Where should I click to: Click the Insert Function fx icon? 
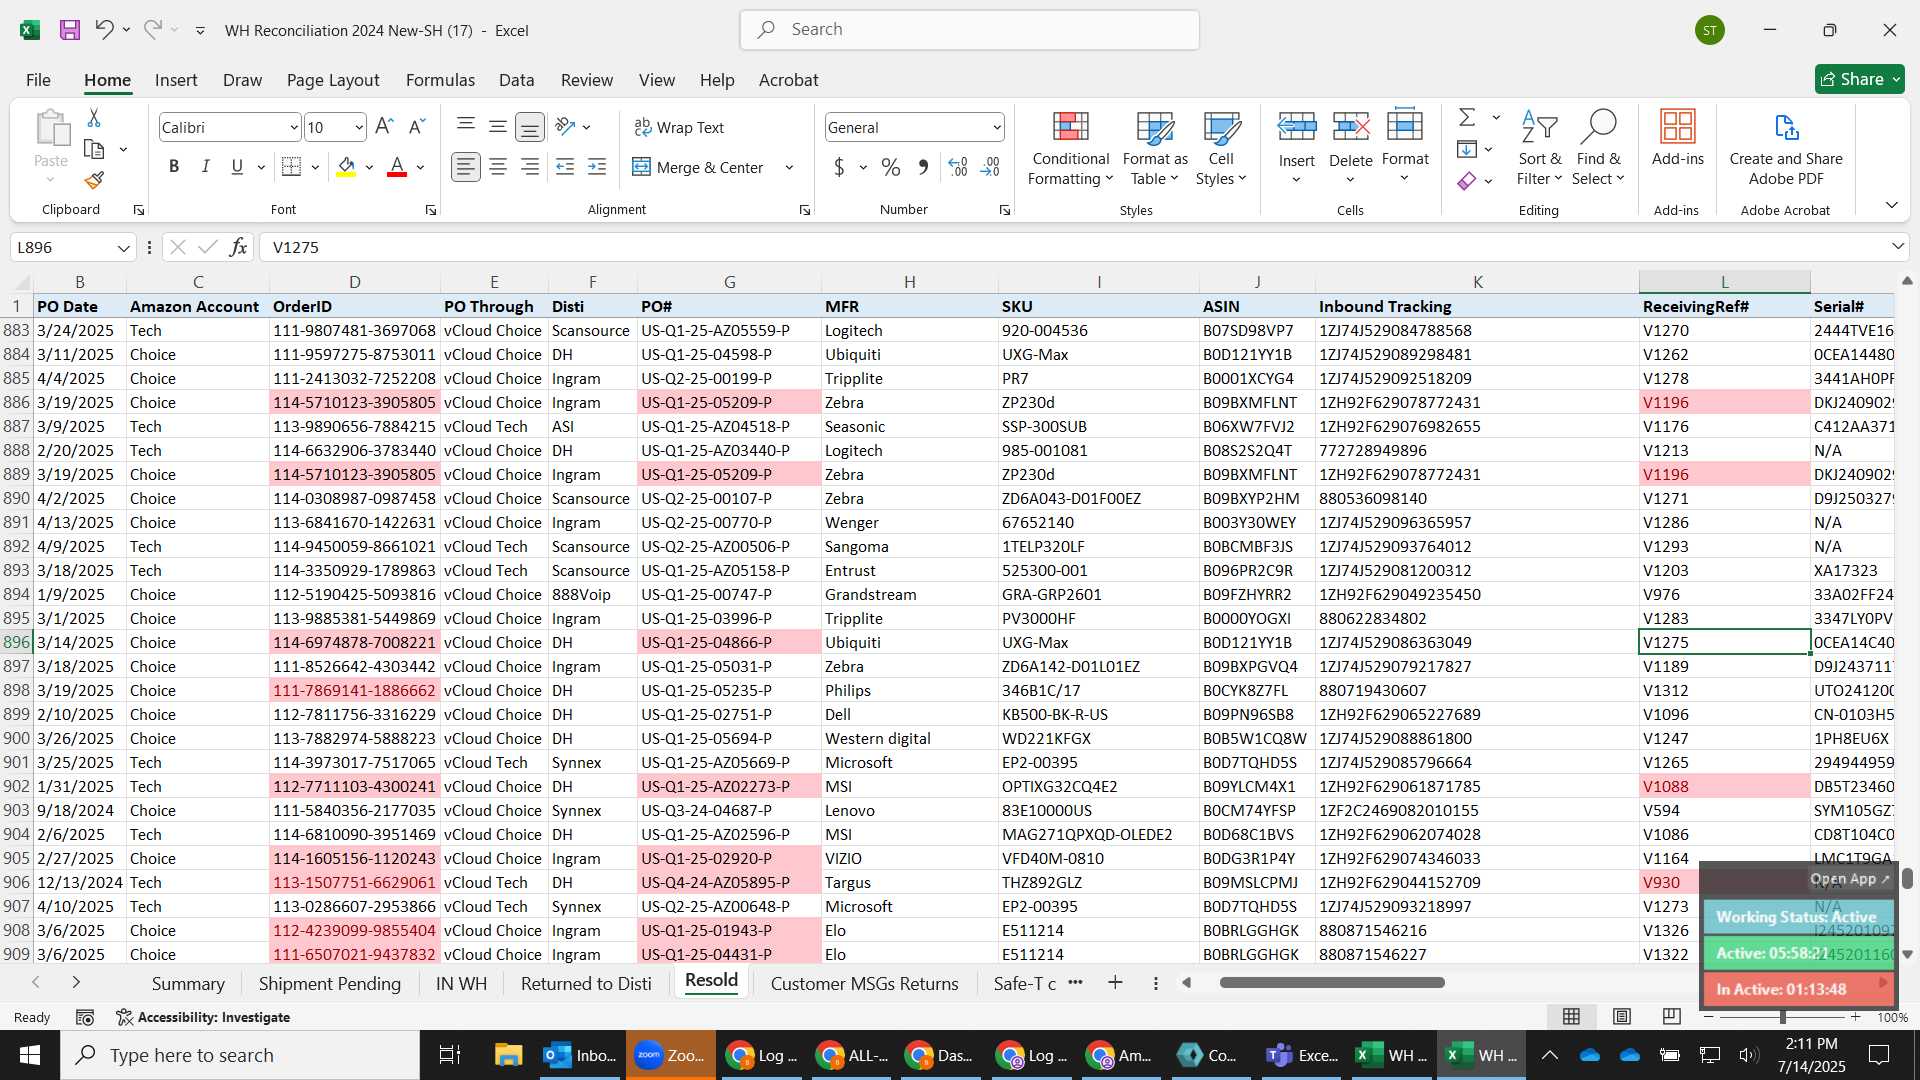pos(238,247)
